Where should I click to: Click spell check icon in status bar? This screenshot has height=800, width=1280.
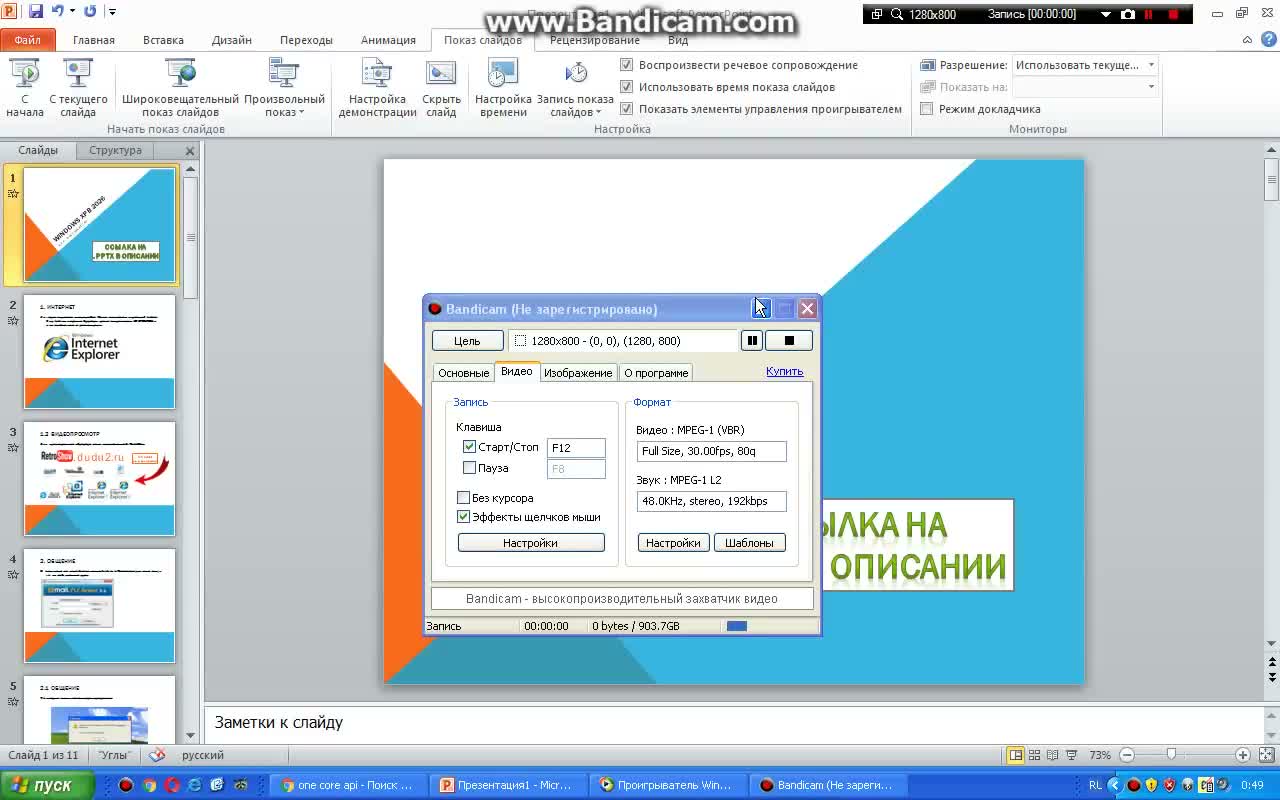click(x=157, y=755)
